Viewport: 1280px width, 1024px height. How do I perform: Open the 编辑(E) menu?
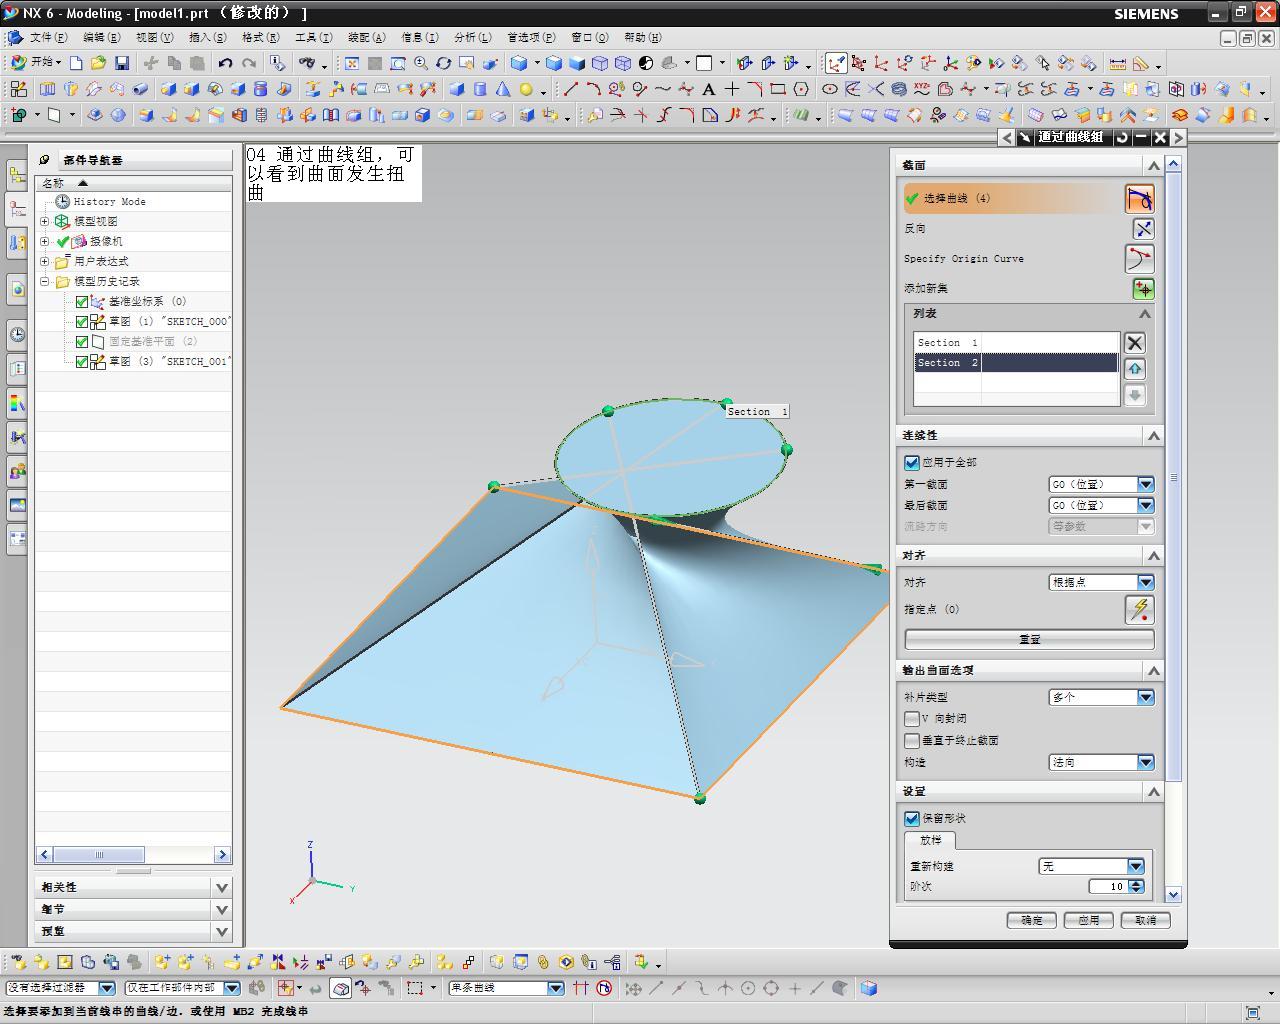pyautogui.click(x=101, y=37)
